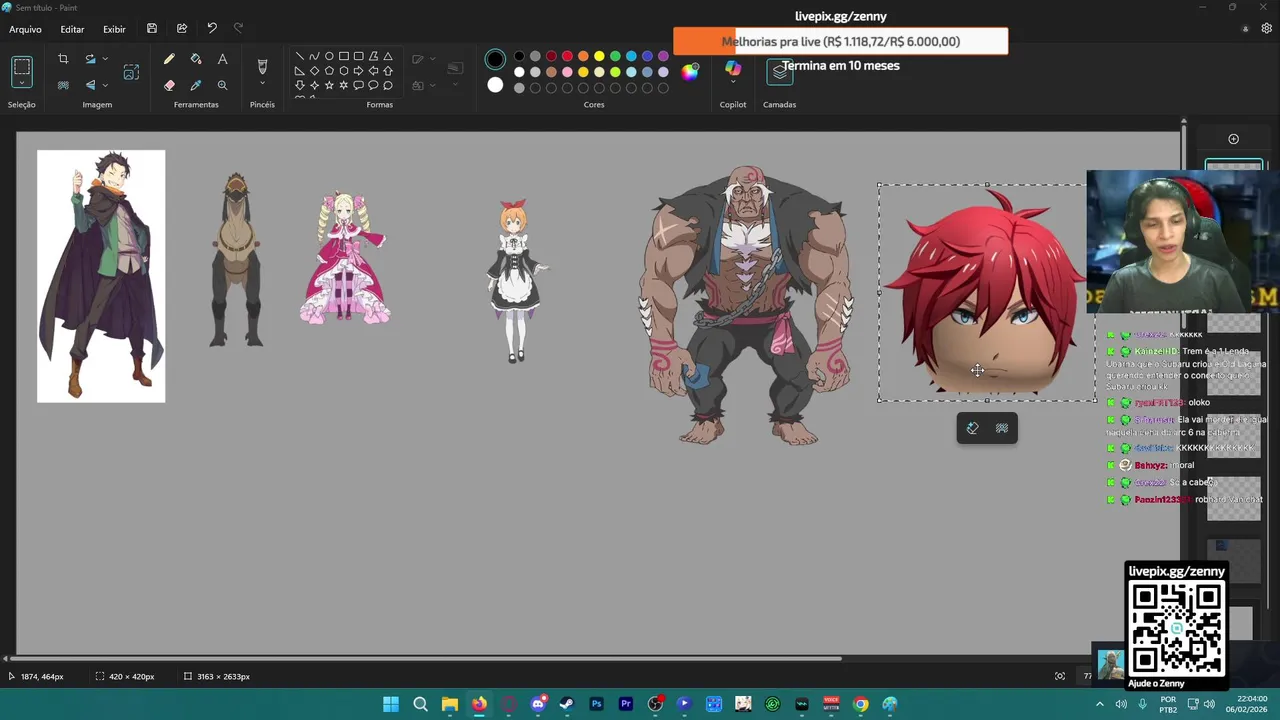The image size is (1280, 720).
Task: Open File Explorer from taskbar
Action: tap(450, 704)
